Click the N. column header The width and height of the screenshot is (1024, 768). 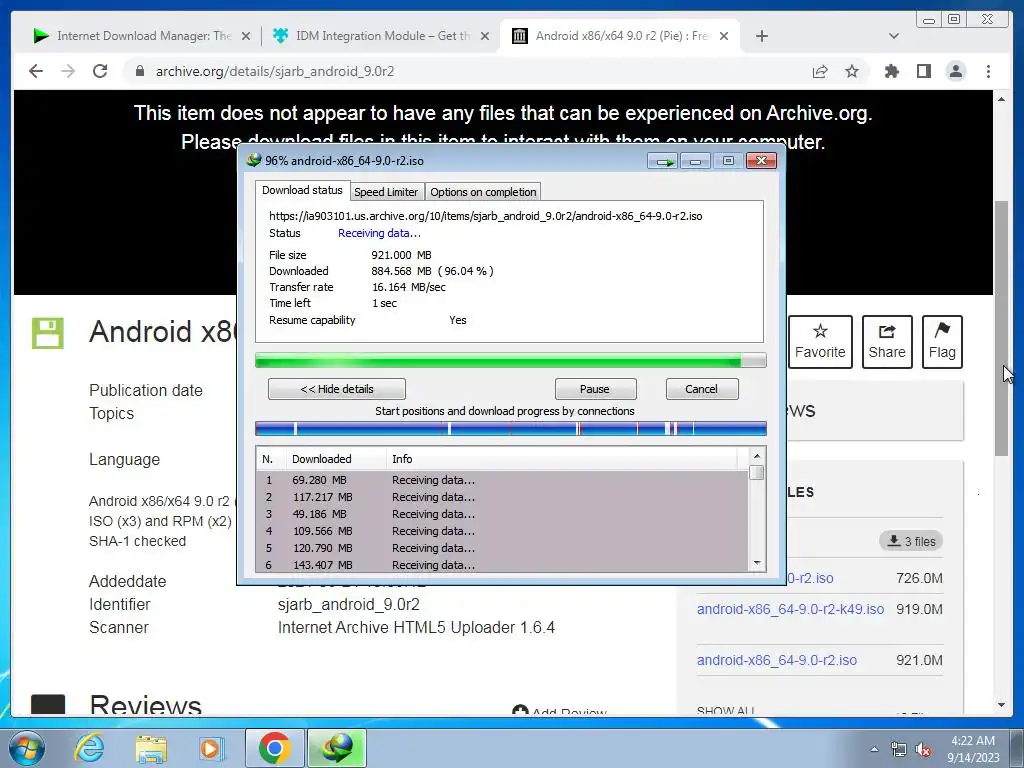271,459
